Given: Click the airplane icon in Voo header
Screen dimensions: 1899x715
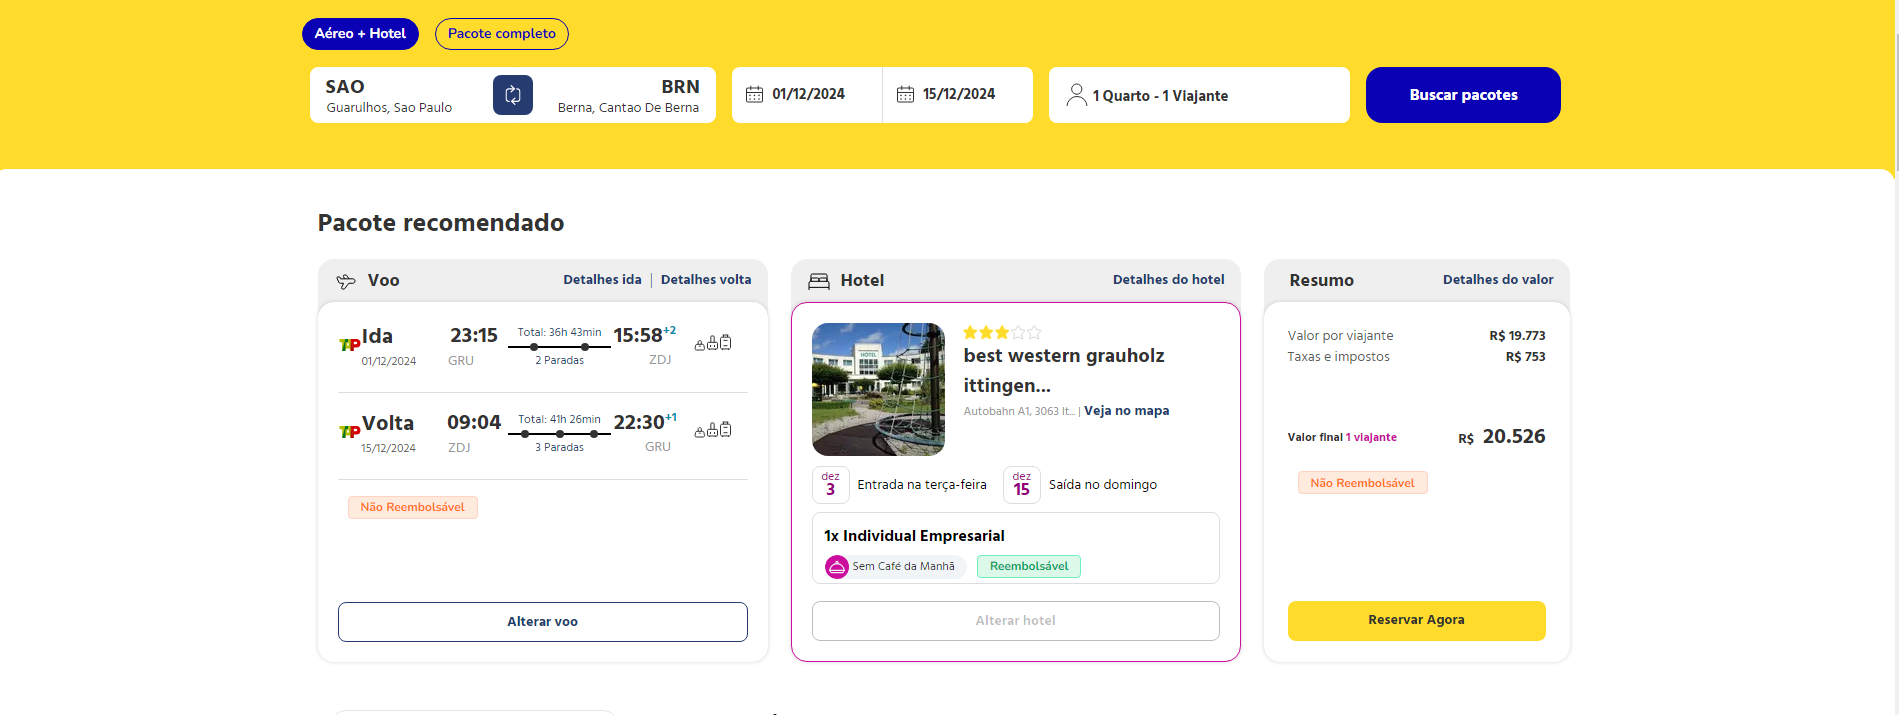Looking at the screenshot, I should [x=346, y=281].
